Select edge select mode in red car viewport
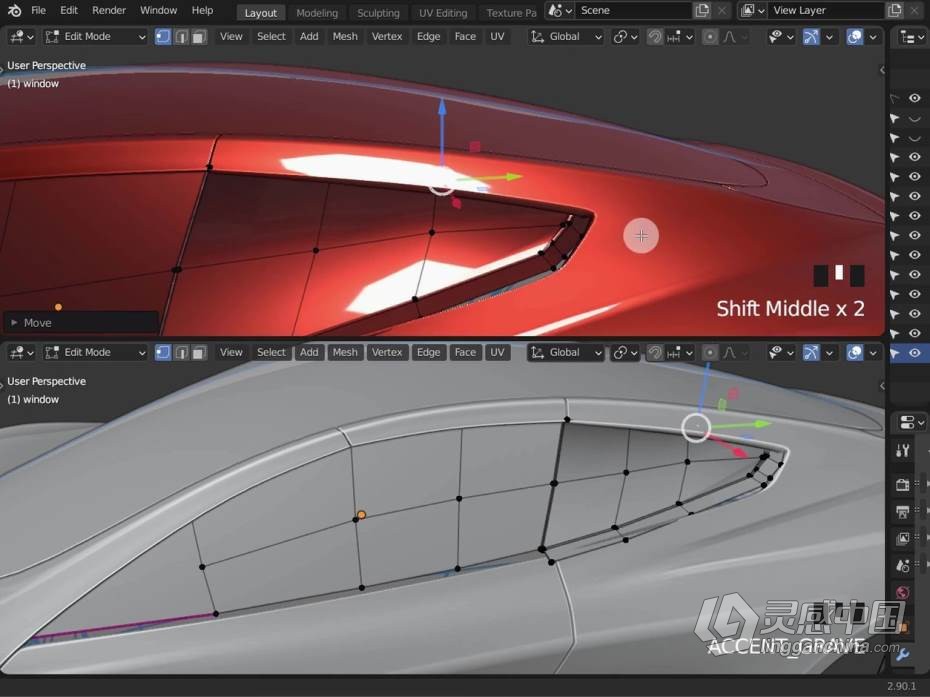Image resolution: width=930 pixels, height=697 pixels. coord(181,37)
